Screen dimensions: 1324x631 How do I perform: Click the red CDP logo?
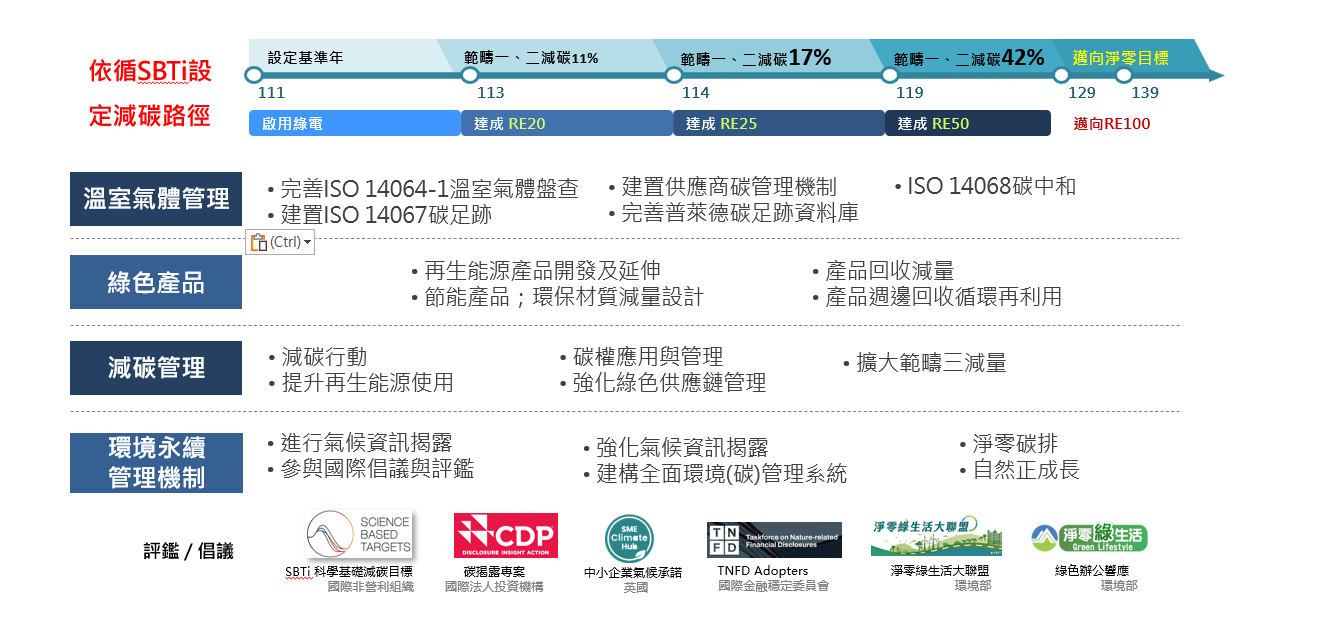[505, 536]
